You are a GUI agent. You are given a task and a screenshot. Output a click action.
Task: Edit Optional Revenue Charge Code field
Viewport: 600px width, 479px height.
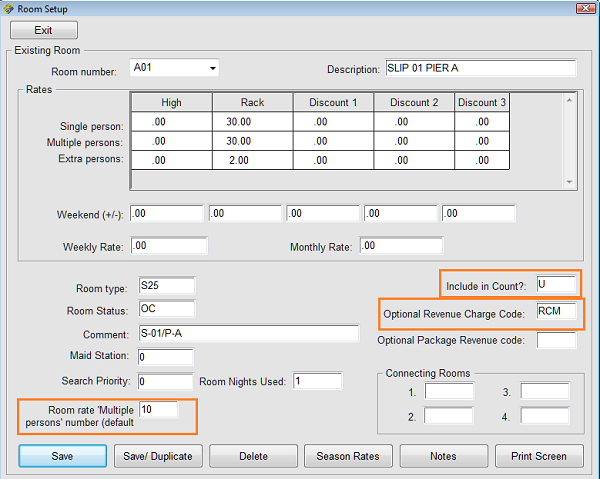[x=556, y=311]
